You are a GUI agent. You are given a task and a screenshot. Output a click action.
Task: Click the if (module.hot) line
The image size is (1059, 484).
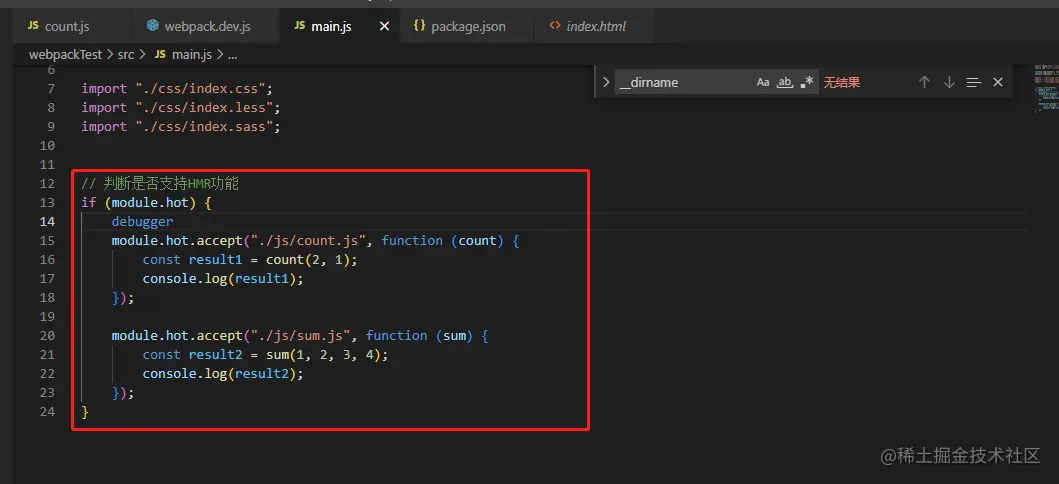tap(147, 203)
